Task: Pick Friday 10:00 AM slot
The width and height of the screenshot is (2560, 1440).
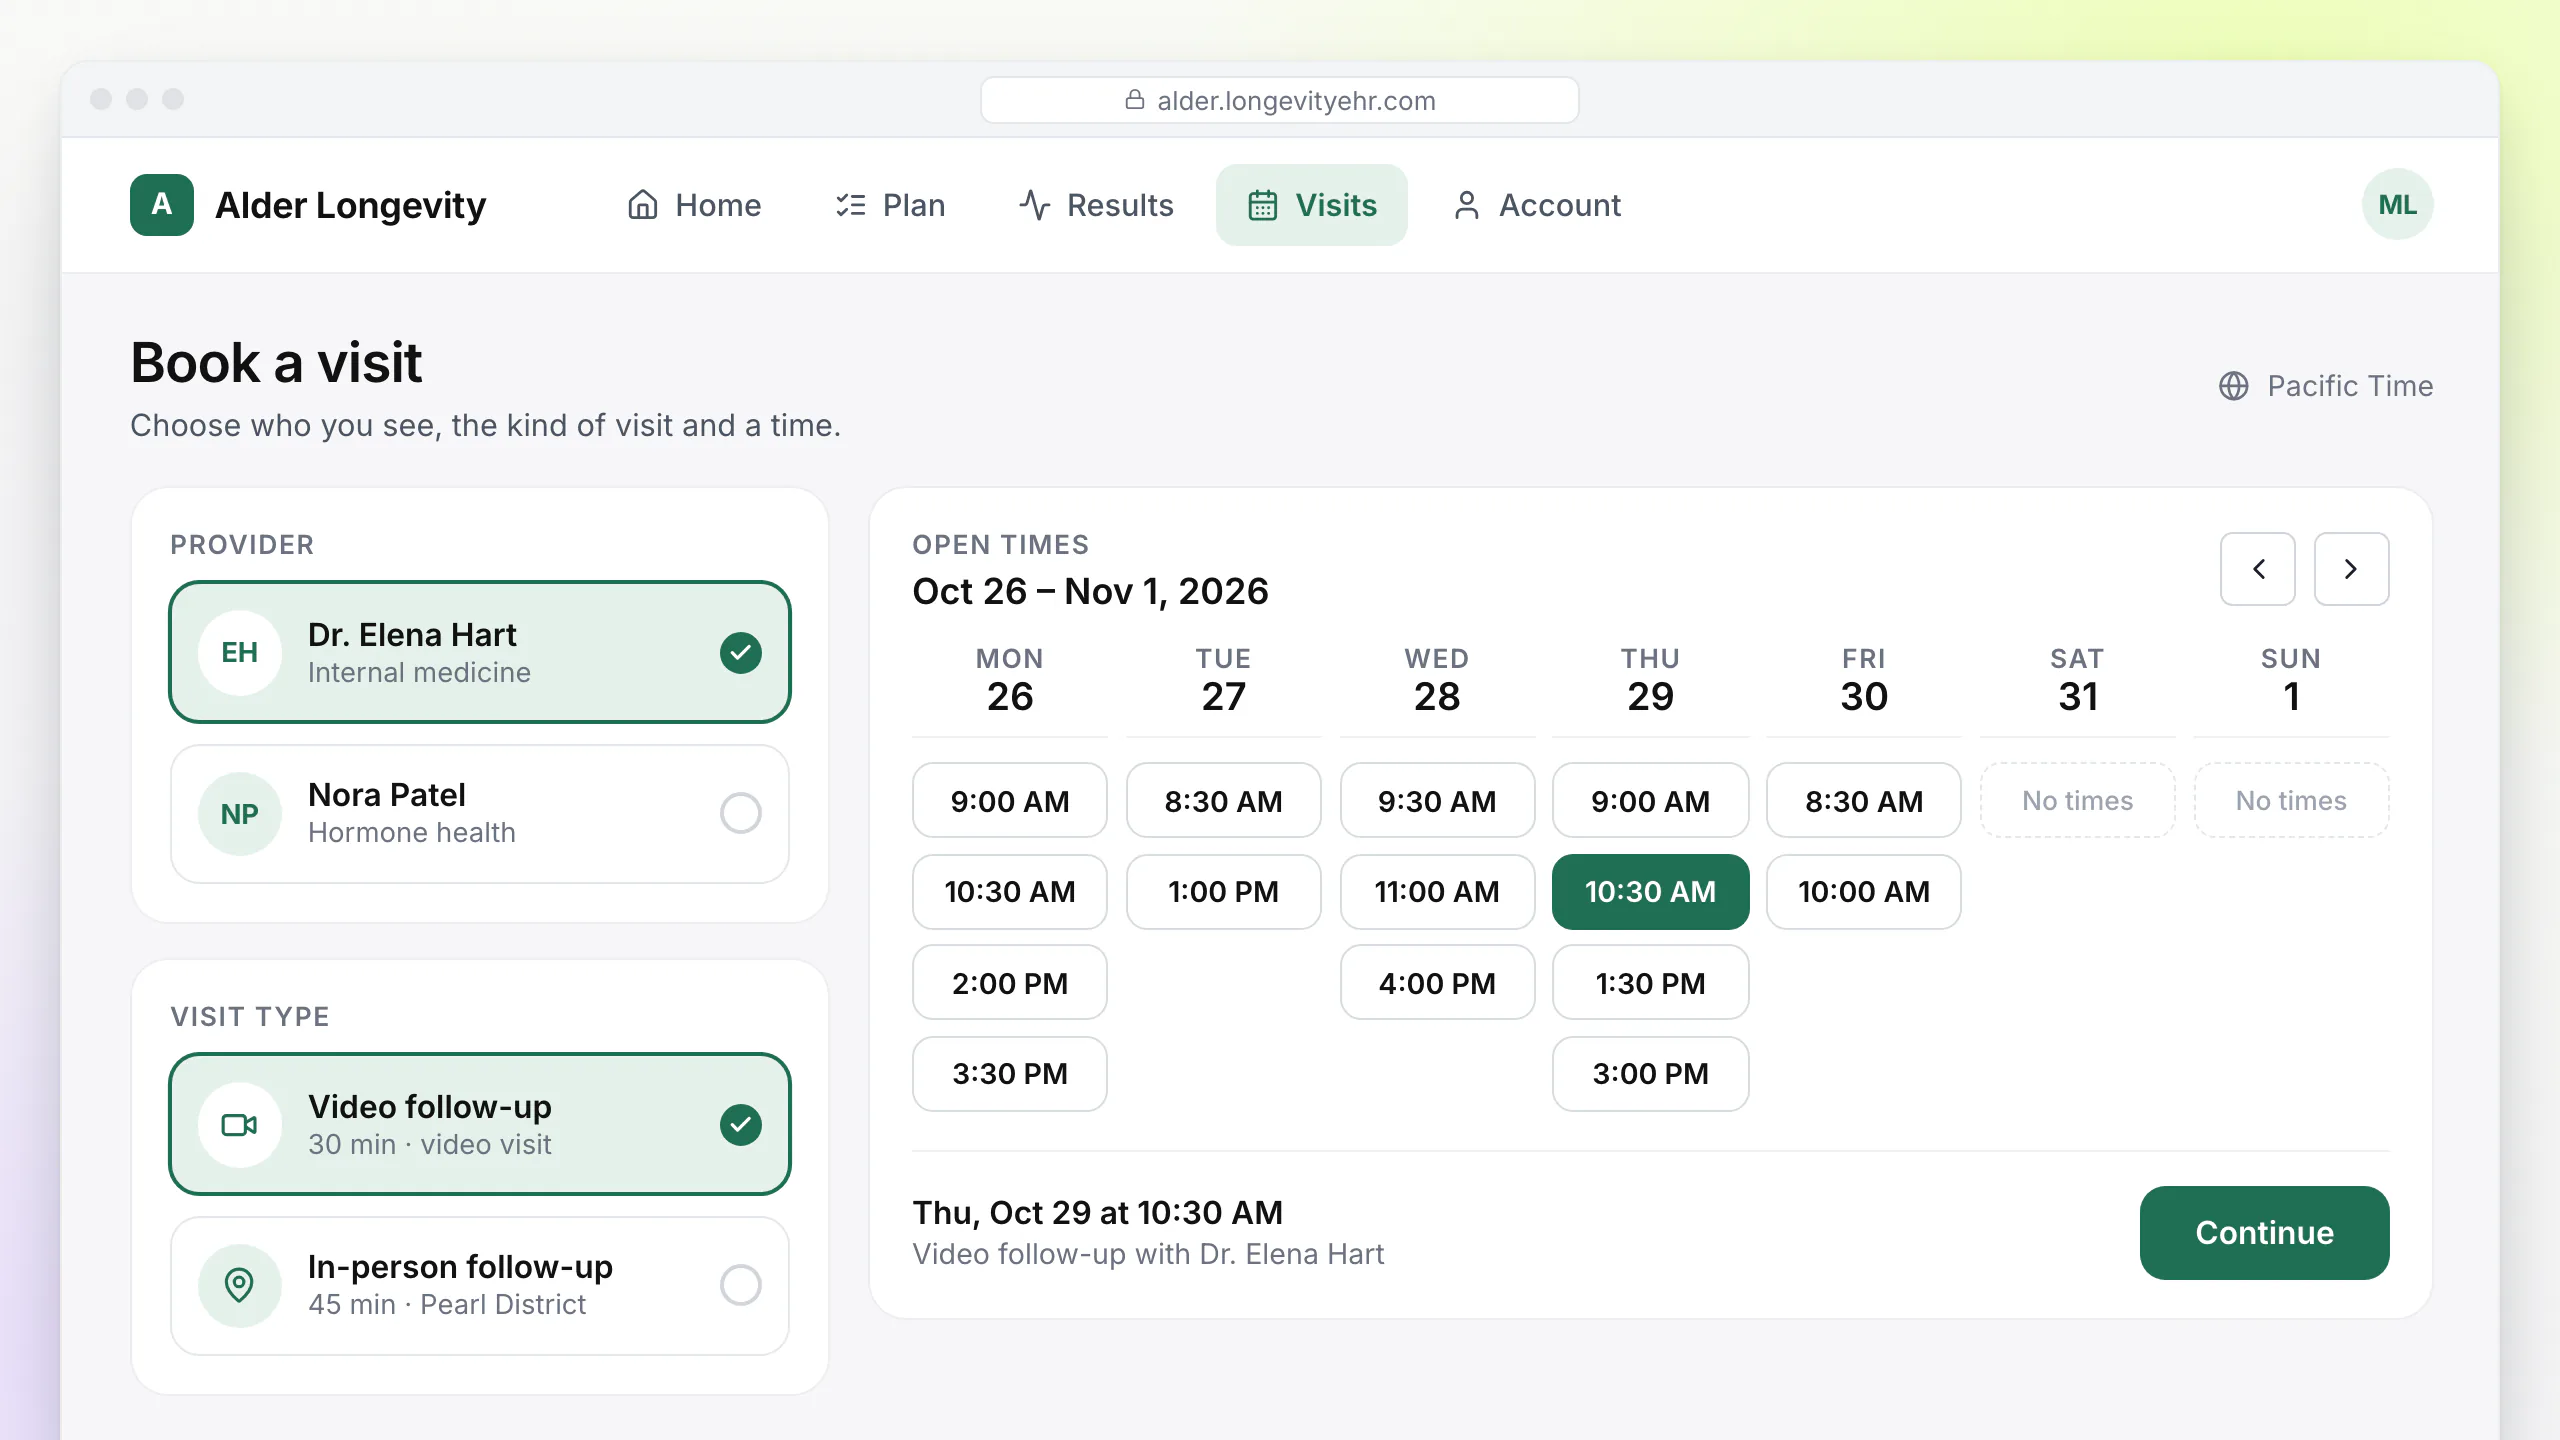Action: click(x=1864, y=892)
